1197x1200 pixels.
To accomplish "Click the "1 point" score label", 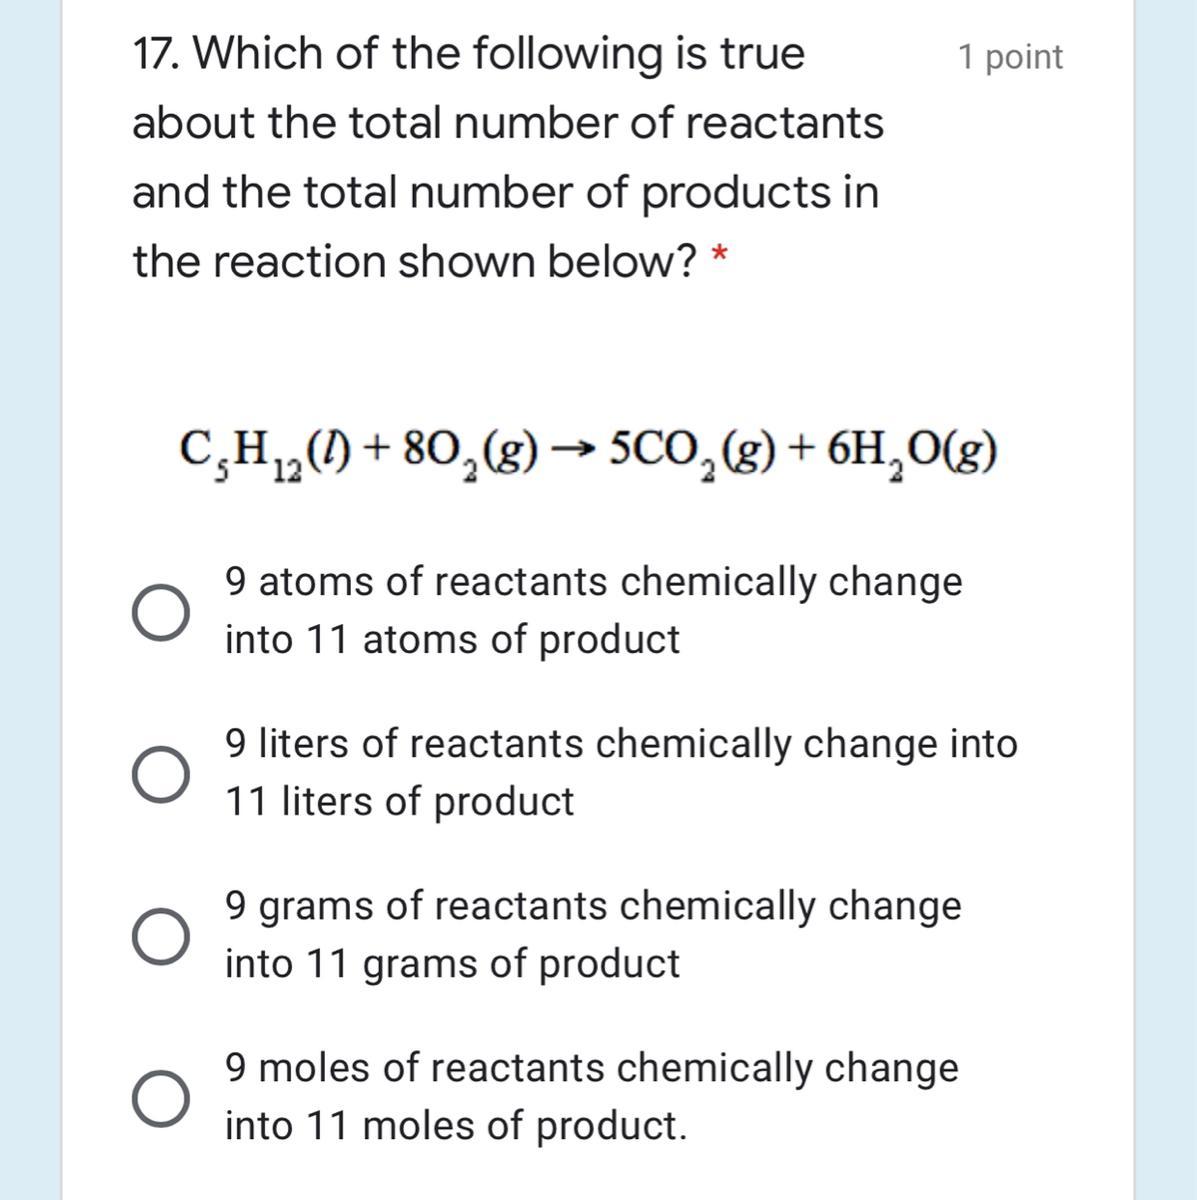I will [1010, 57].
